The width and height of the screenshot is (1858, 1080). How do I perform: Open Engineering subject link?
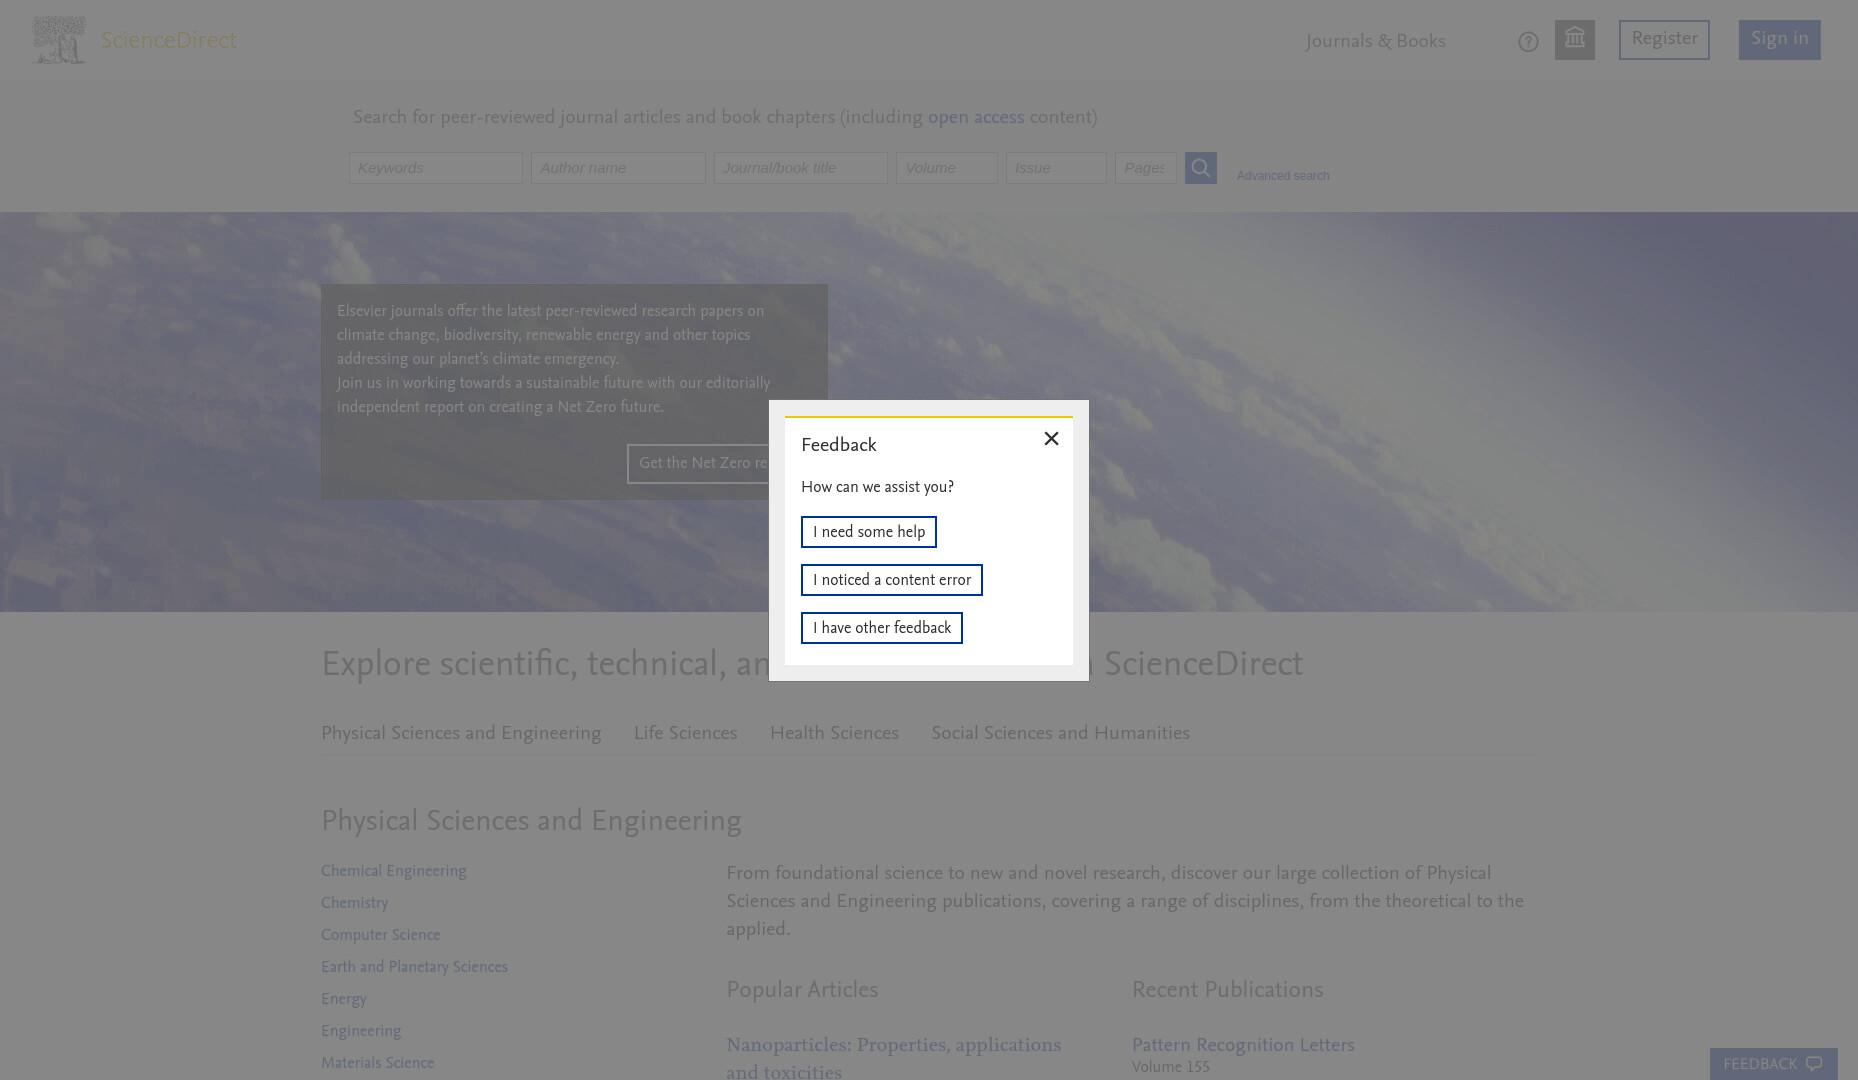point(361,1031)
